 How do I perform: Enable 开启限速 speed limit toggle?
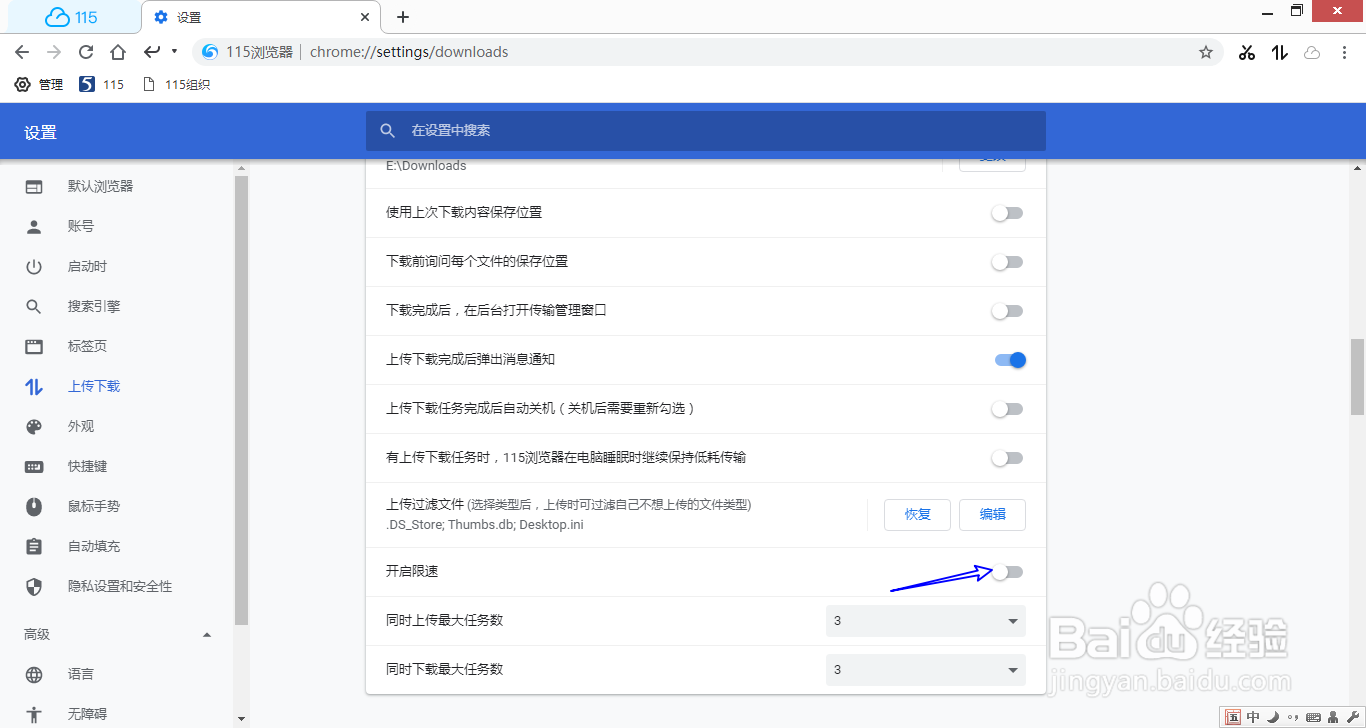(1006, 571)
